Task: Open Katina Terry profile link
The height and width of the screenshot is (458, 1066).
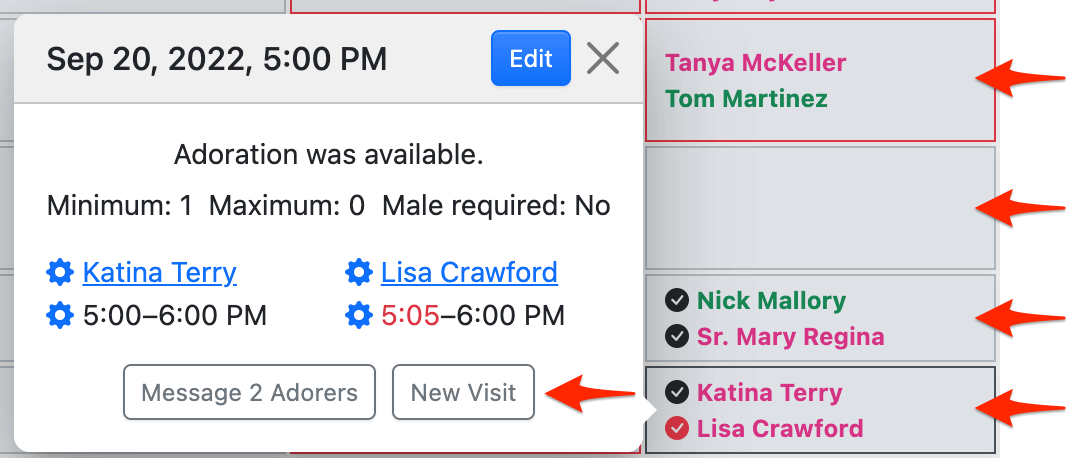Action: [x=159, y=272]
